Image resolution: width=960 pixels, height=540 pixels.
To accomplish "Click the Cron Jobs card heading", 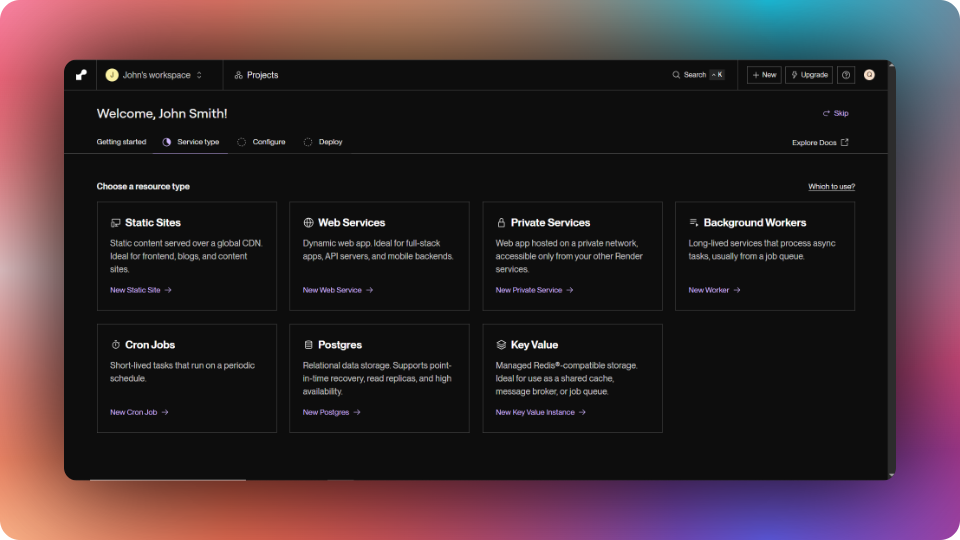I will (x=150, y=345).
